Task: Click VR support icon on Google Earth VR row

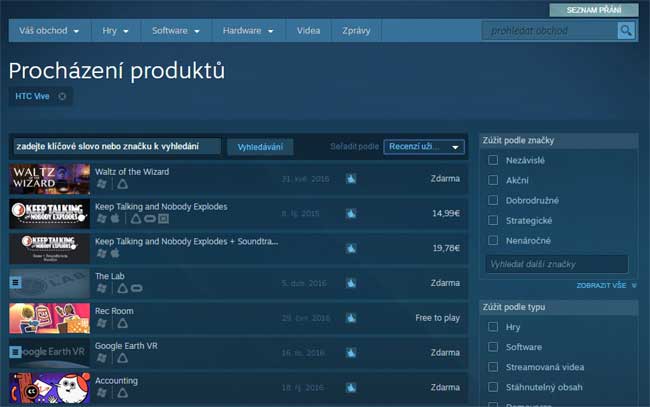Action: coord(351,353)
